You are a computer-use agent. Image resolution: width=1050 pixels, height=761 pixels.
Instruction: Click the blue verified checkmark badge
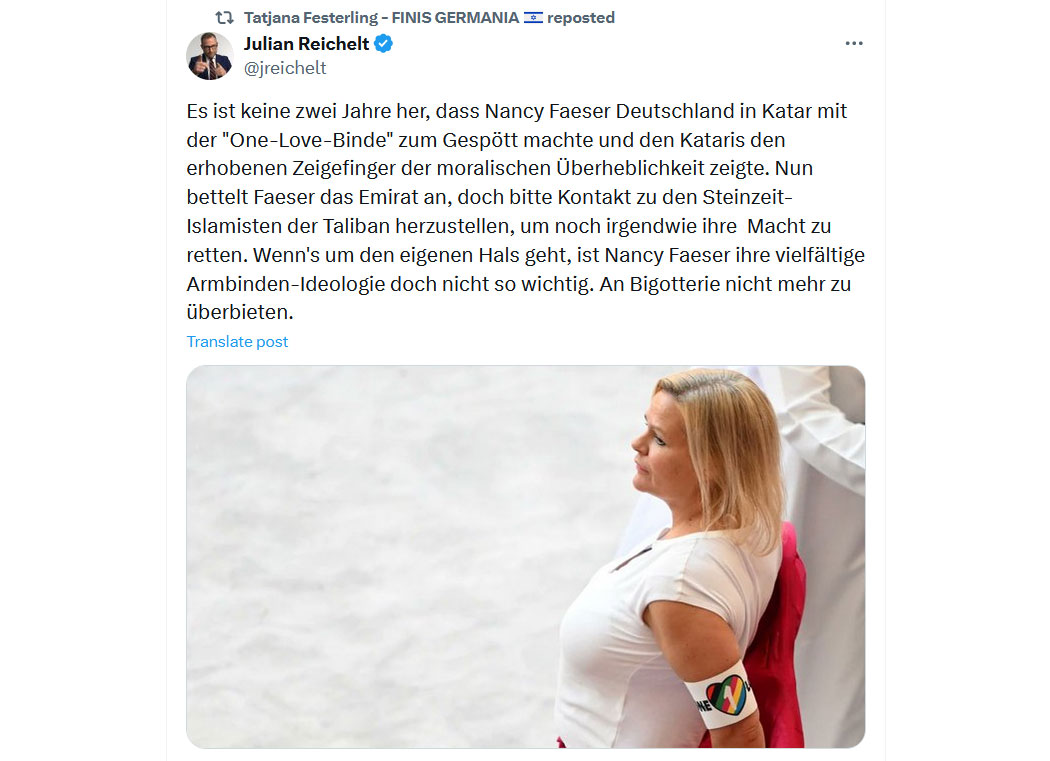[x=384, y=44]
